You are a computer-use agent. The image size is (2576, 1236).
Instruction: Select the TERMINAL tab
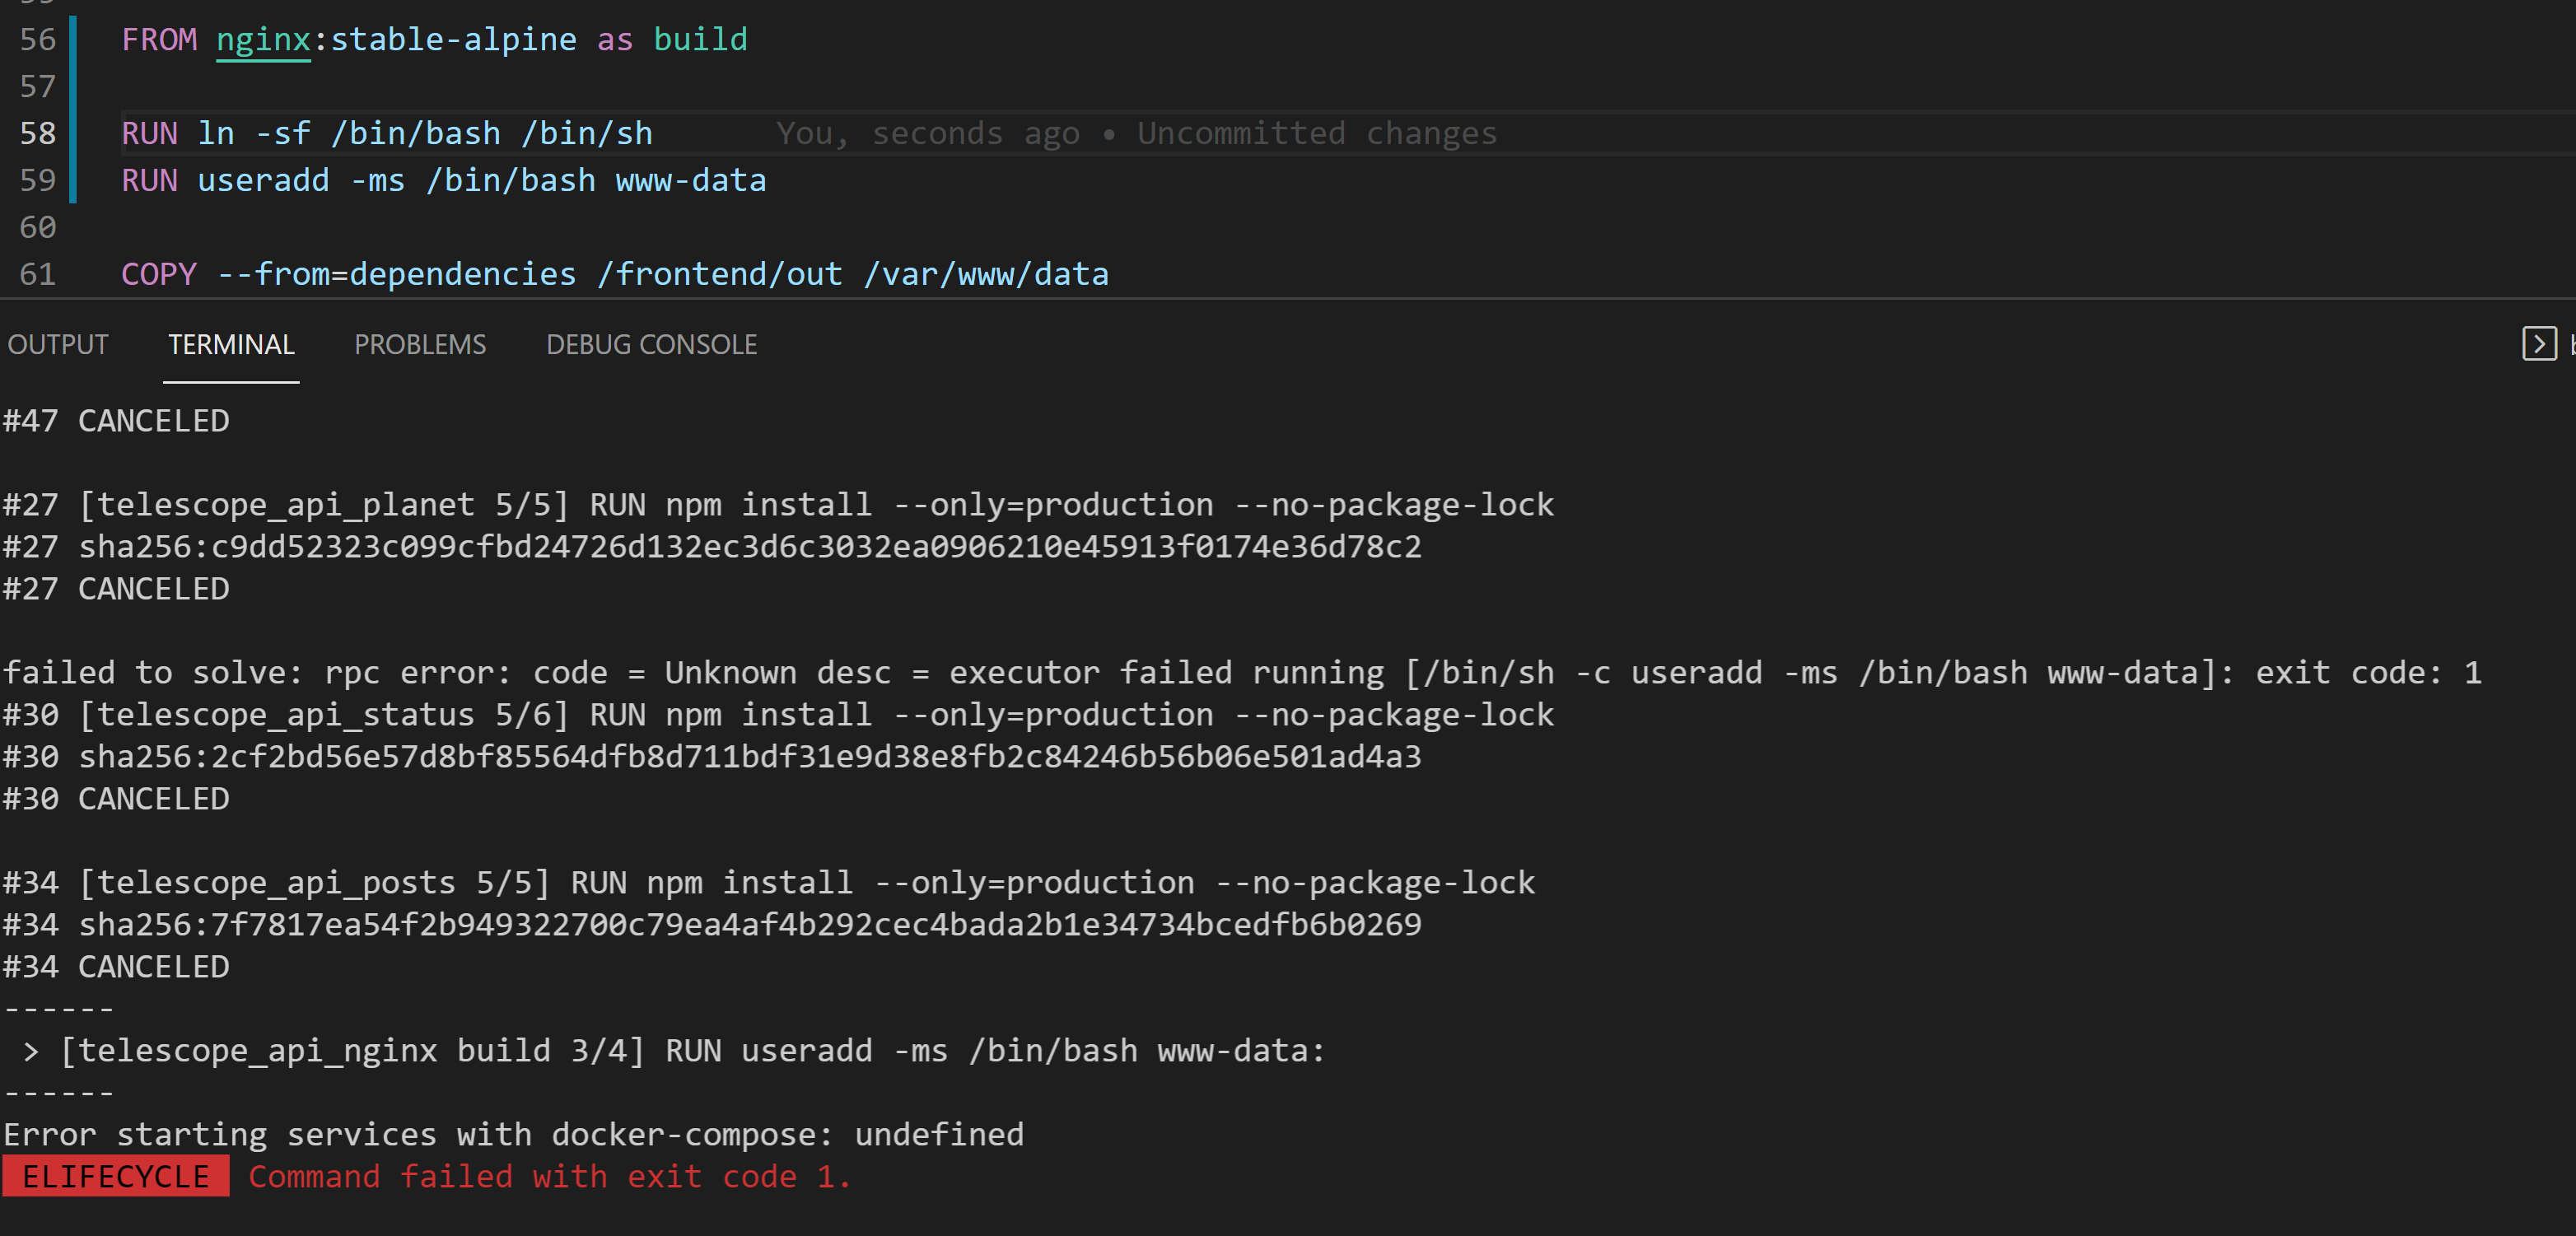pos(231,344)
